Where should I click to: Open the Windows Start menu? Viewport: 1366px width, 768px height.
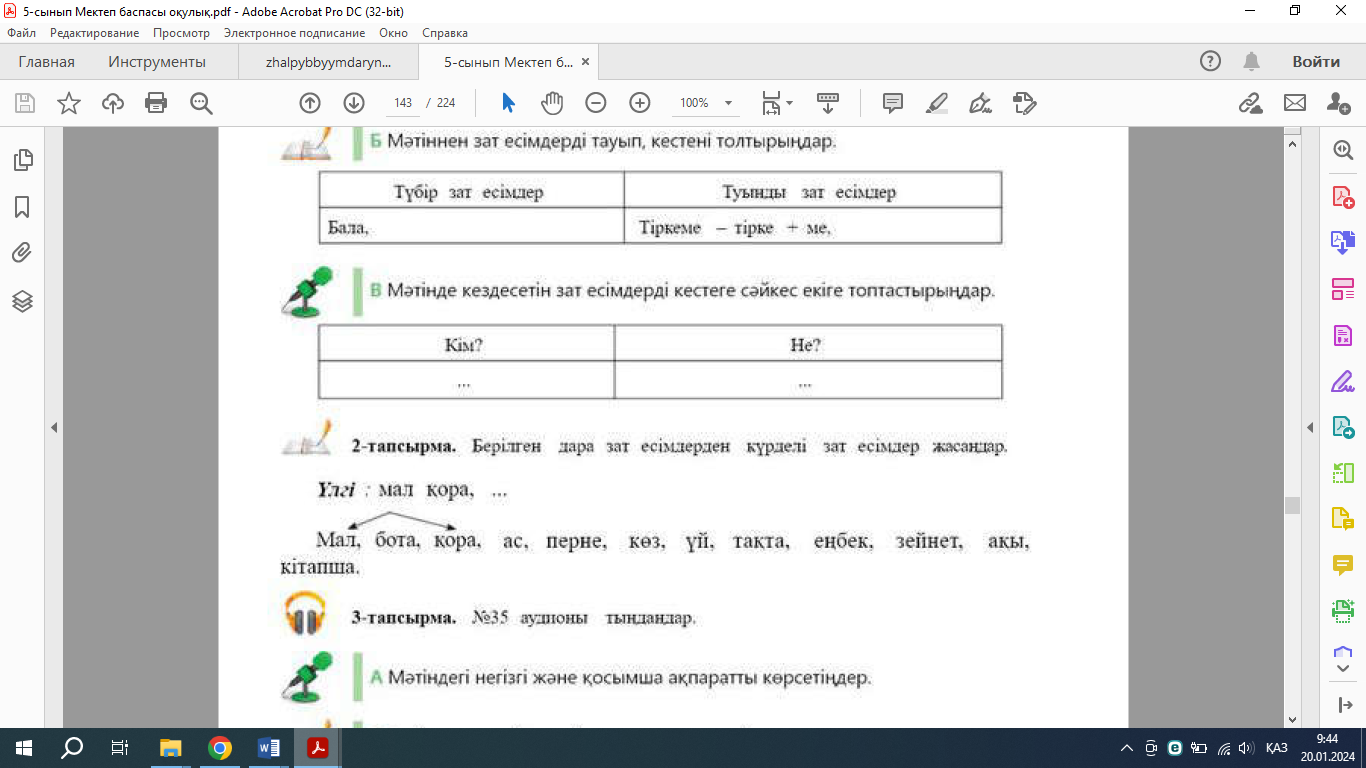coord(24,747)
